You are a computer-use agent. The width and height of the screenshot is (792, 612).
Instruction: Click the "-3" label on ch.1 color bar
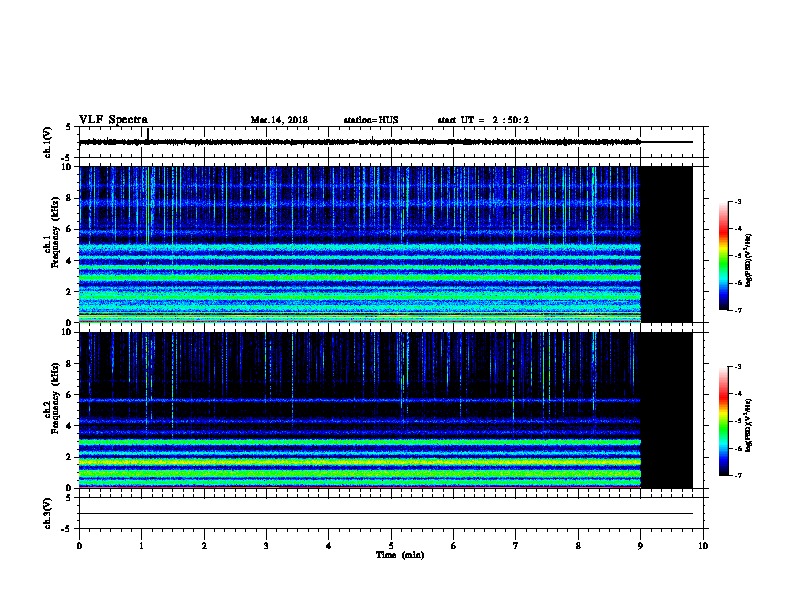click(737, 201)
